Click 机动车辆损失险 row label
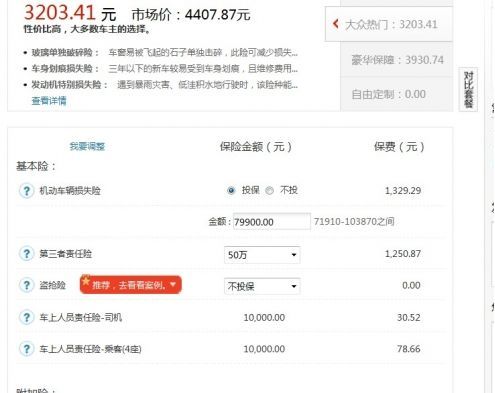The width and height of the screenshot is (495, 393). [70, 191]
